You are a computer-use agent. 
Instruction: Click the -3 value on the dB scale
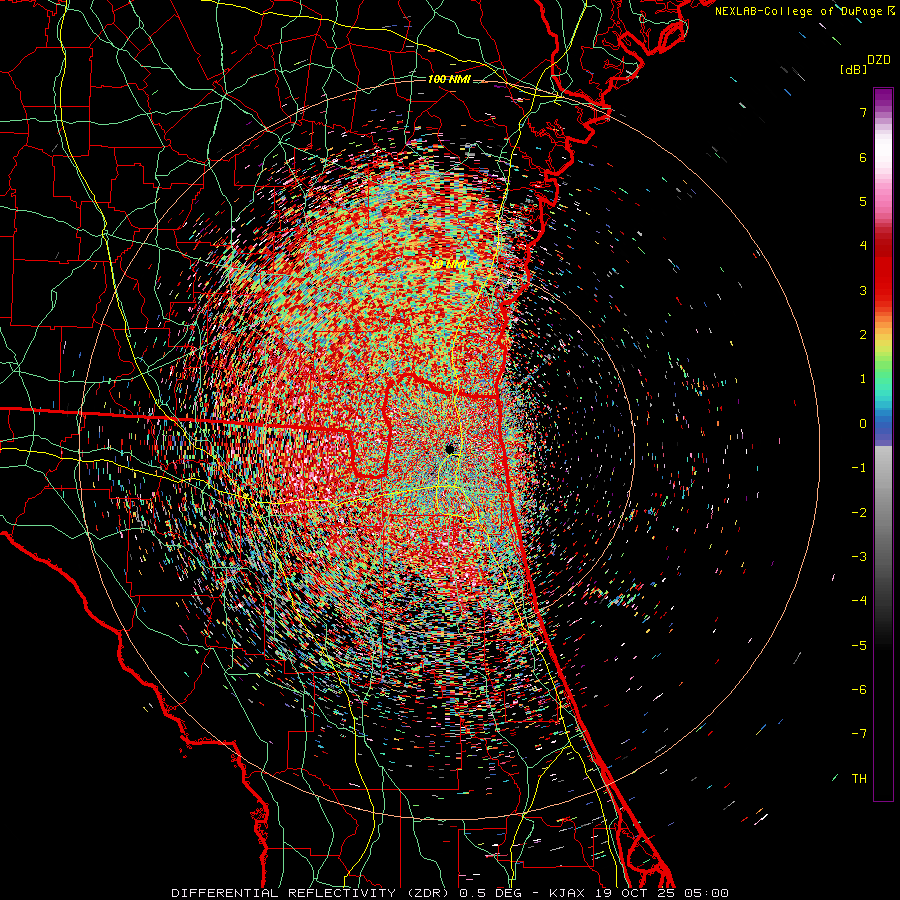tap(859, 557)
